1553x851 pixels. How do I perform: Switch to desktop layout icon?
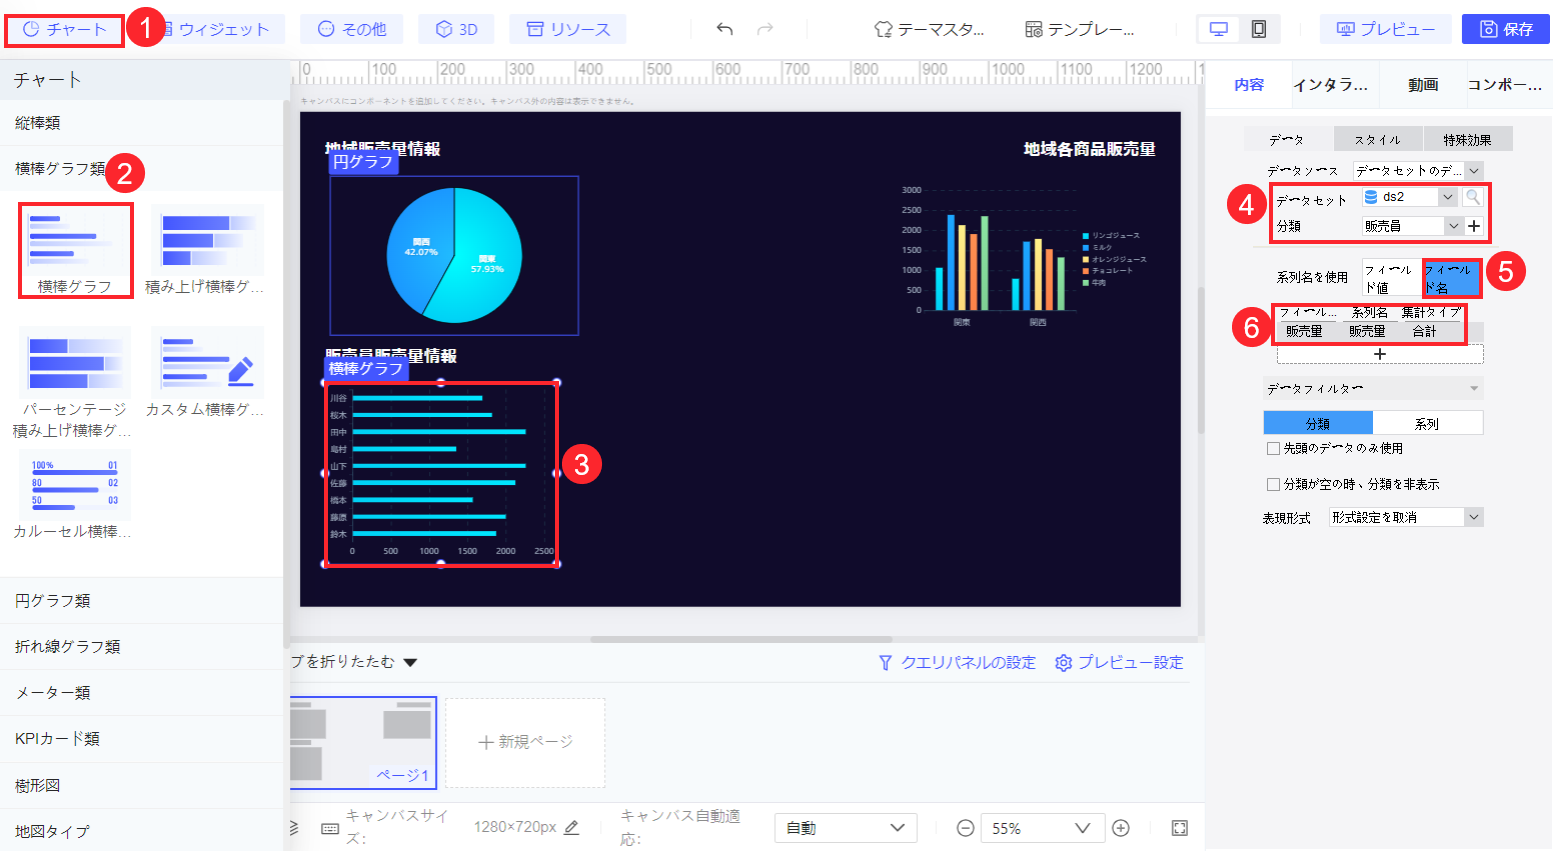[1219, 29]
